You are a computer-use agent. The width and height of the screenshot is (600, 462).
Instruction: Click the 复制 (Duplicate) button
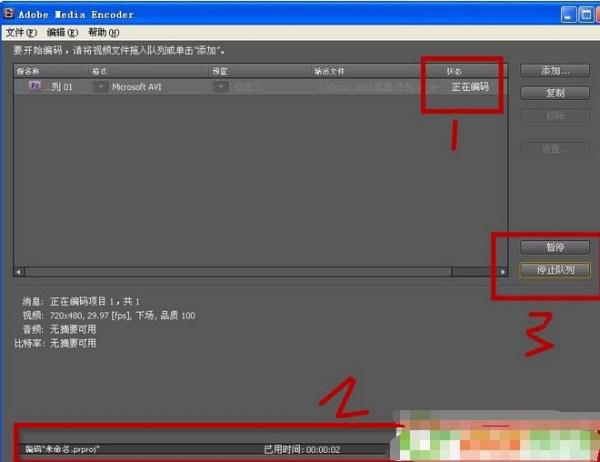click(x=554, y=93)
